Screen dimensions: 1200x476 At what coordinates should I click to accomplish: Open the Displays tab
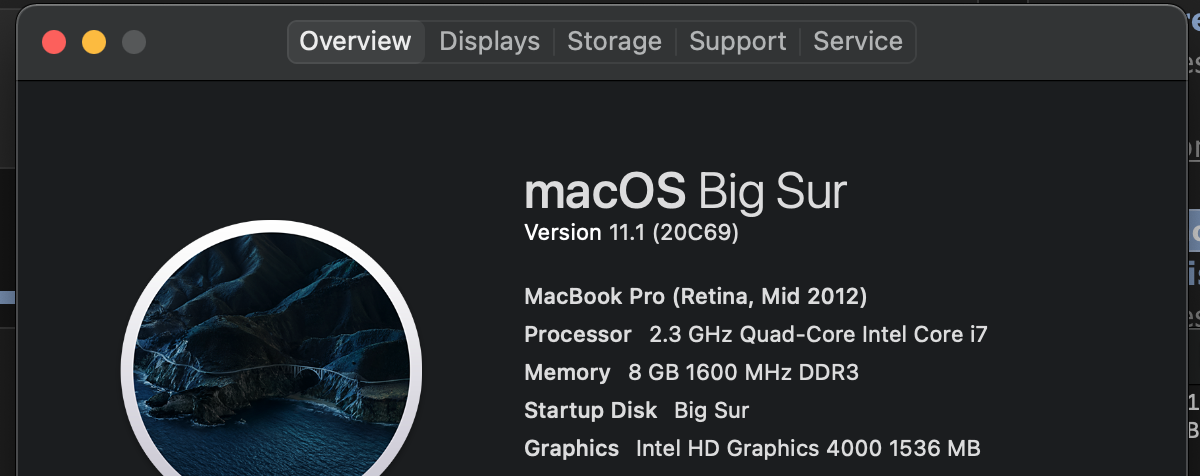[x=489, y=42]
